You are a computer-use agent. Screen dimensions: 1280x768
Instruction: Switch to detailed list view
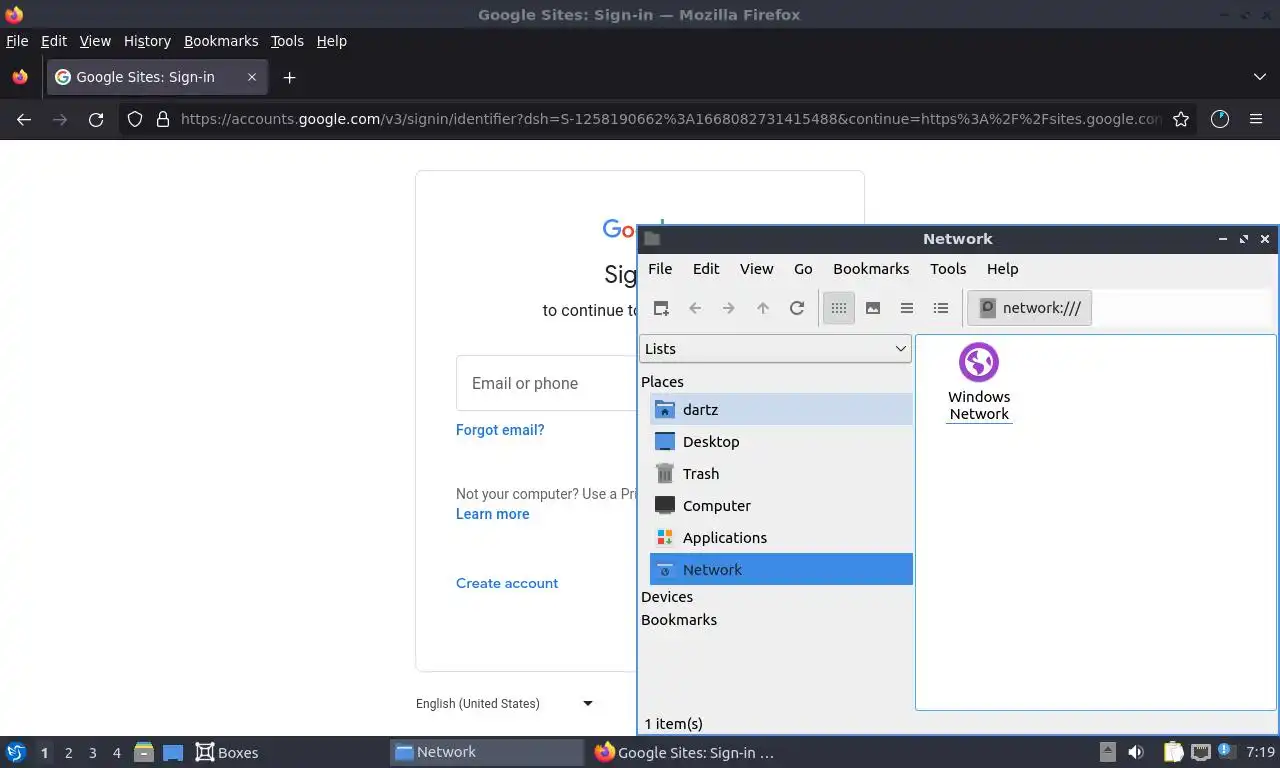[x=941, y=308]
